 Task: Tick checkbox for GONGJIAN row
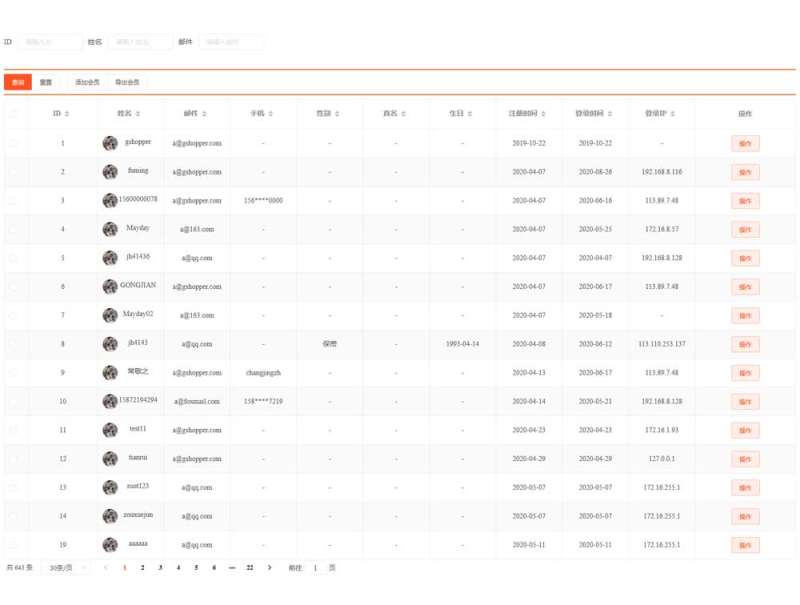13,287
